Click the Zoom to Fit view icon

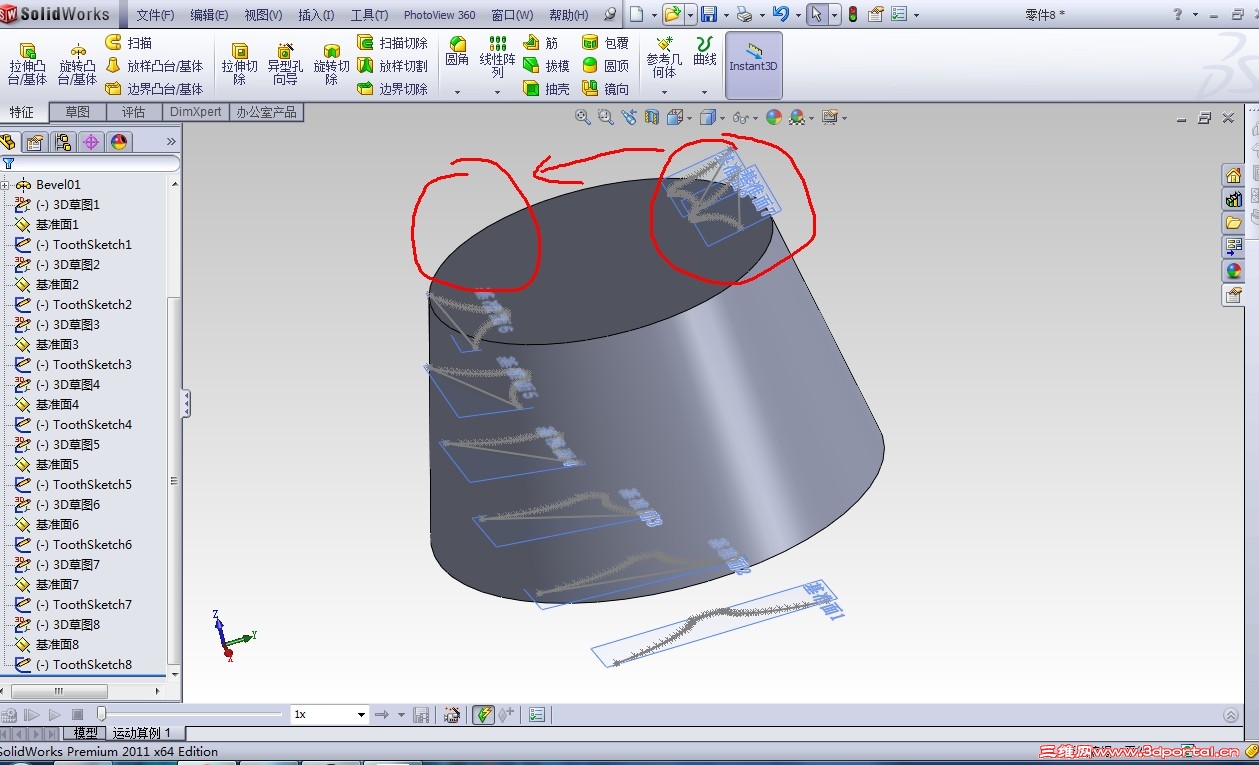click(583, 117)
